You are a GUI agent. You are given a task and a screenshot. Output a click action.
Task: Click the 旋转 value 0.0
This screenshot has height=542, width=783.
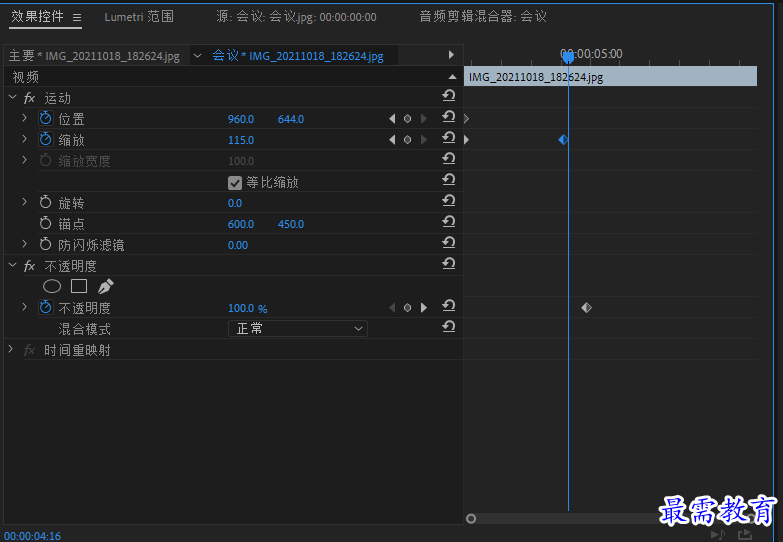(x=235, y=203)
